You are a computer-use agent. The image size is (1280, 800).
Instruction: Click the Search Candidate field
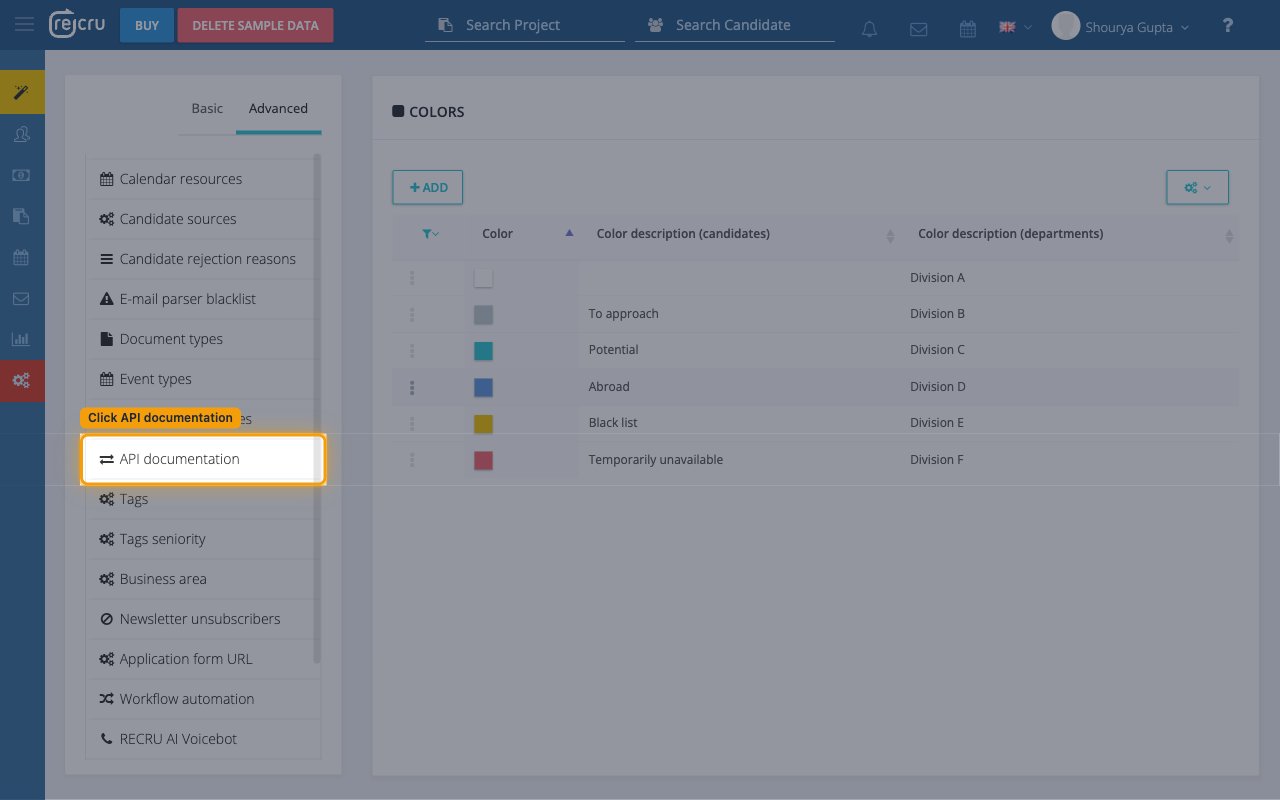click(x=735, y=25)
